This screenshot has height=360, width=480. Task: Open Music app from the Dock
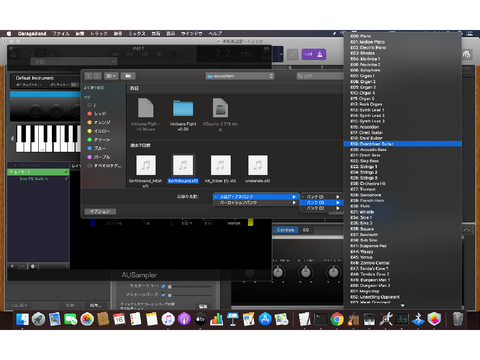point(168,319)
